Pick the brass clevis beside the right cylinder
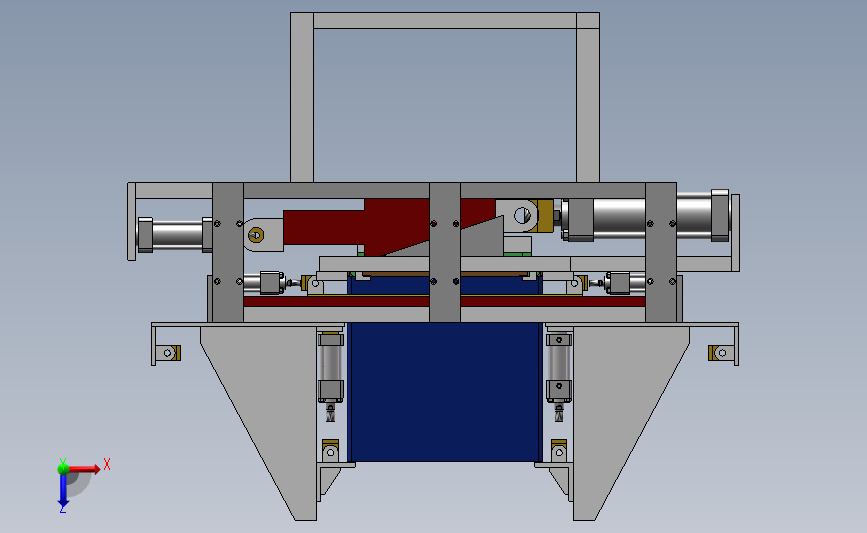Image resolution: width=867 pixels, height=533 pixels. click(x=544, y=216)
